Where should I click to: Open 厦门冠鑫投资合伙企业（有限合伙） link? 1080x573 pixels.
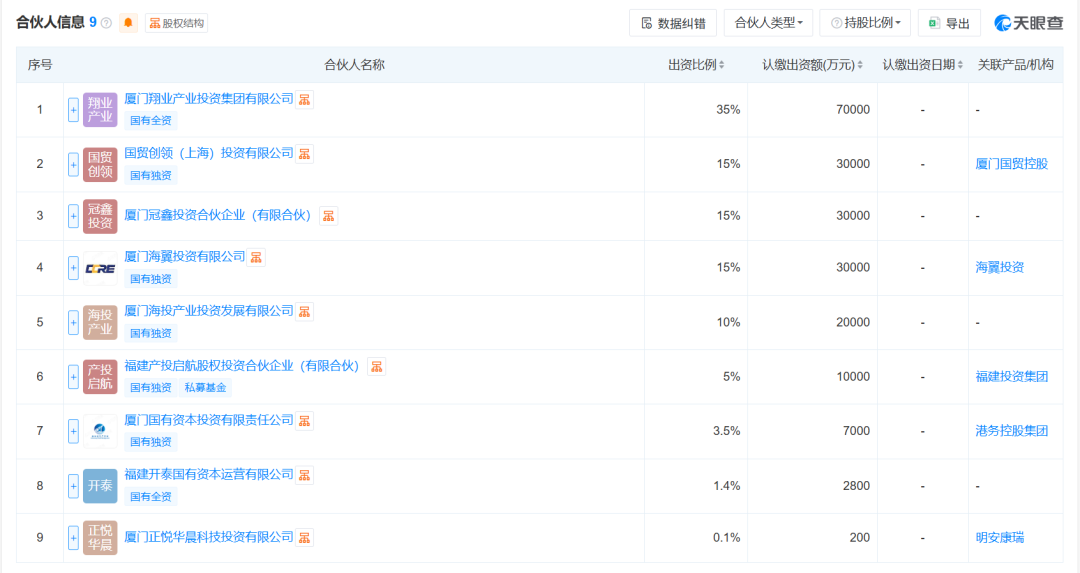point(220,215)
